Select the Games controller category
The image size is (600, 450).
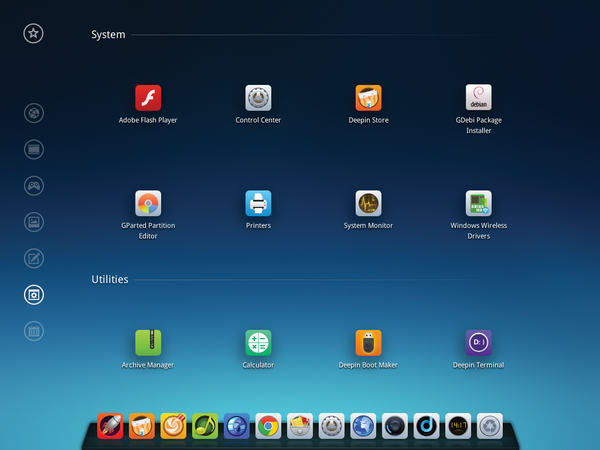pyautogui.click(x=34, y=186)
